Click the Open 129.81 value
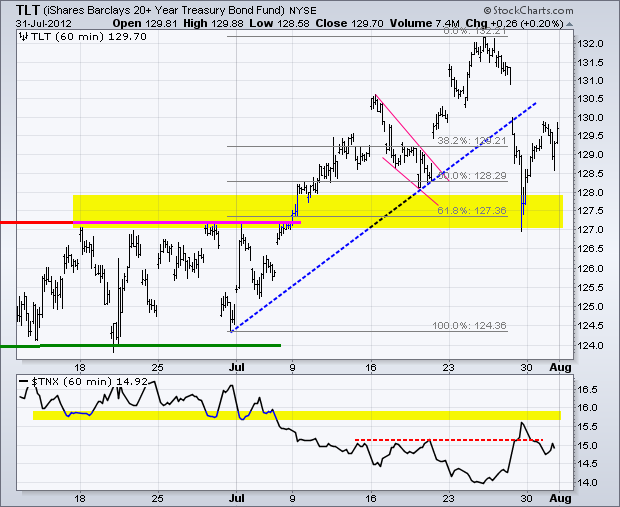 145,23
